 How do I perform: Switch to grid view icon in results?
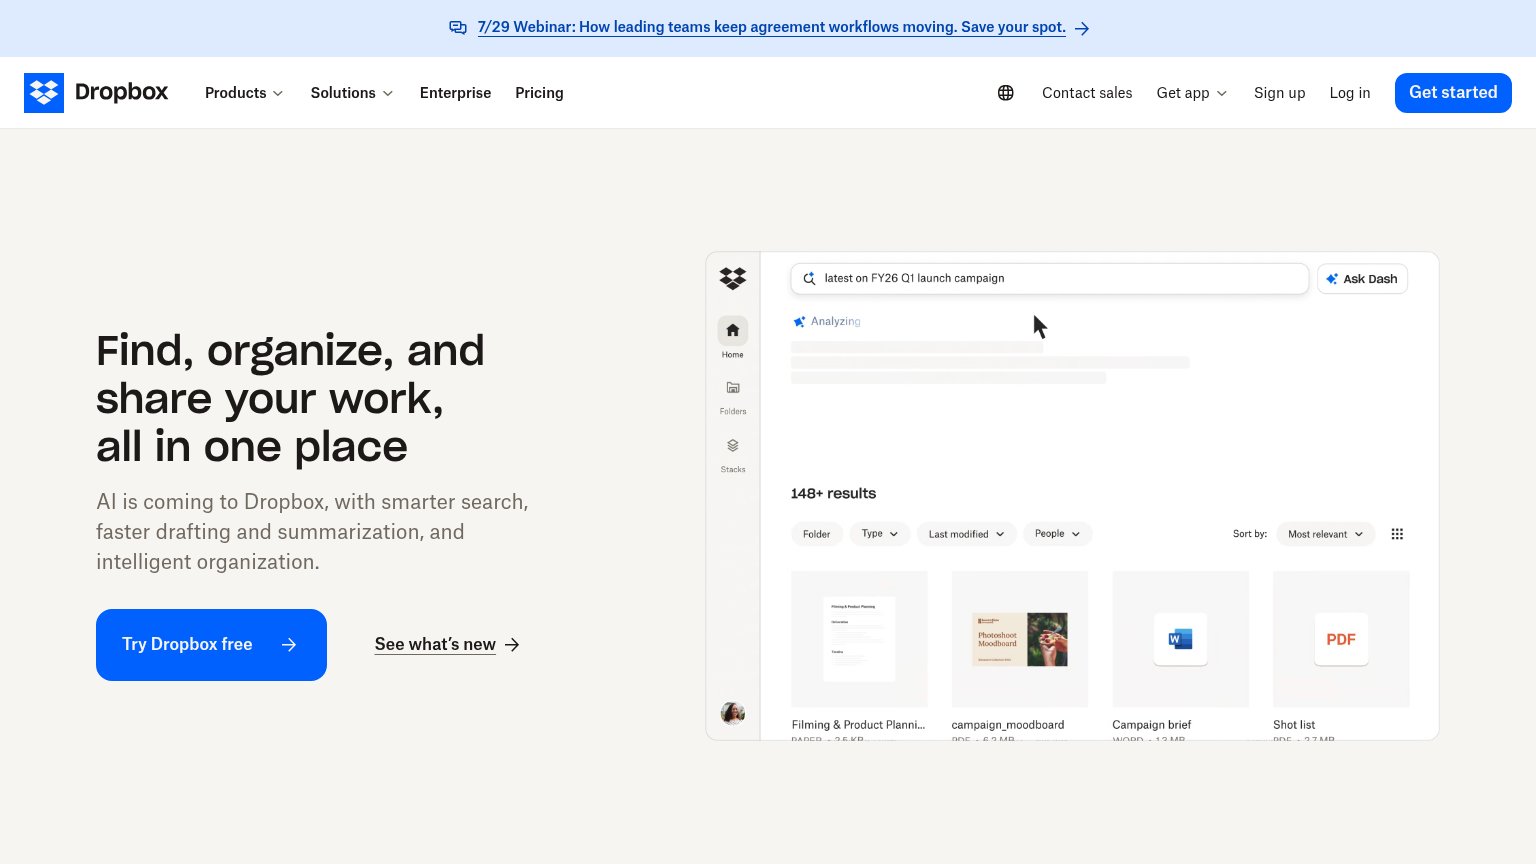1397,534
